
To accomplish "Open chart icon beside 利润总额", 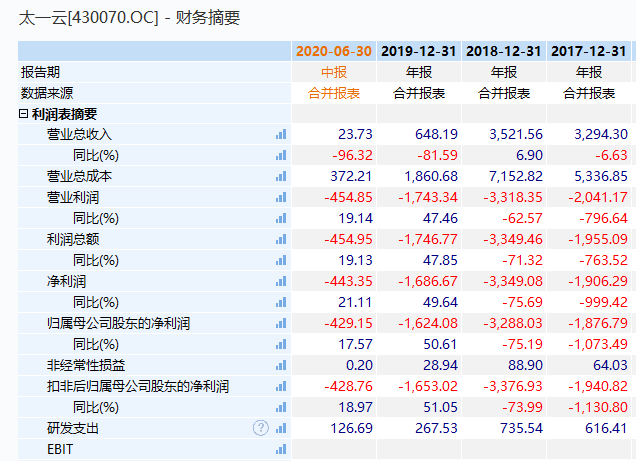I will click(x=281, y=240).
